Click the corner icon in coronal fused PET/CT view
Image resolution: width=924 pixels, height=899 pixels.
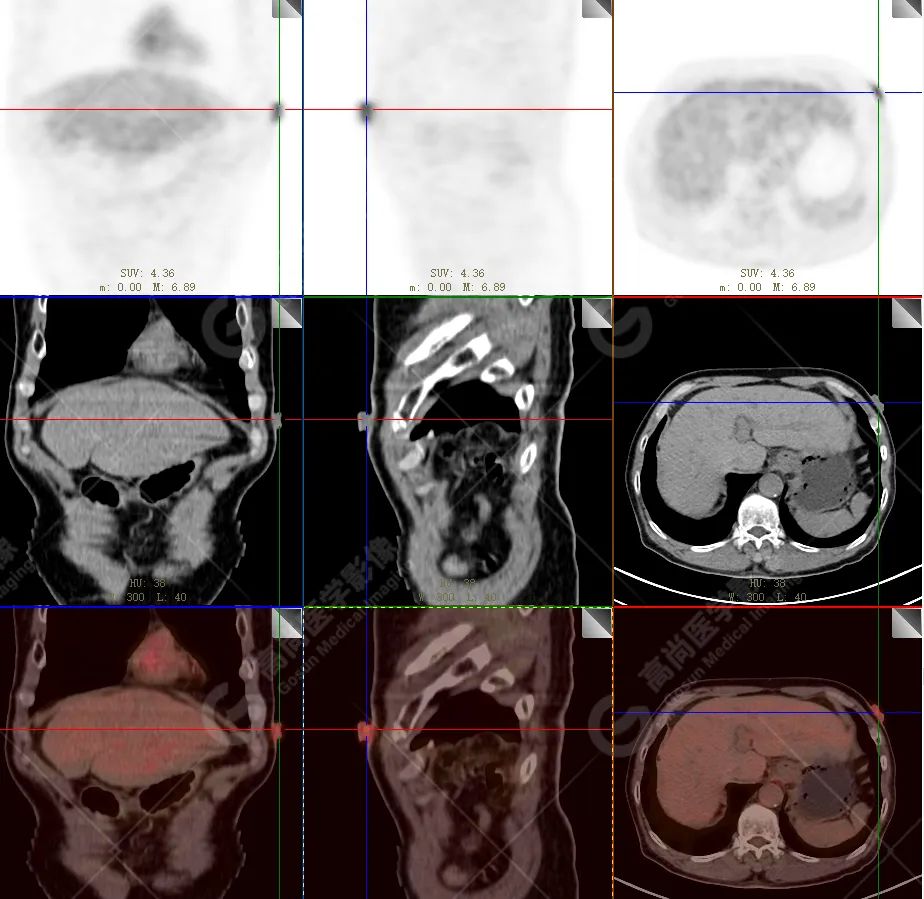(x=287, y=623)
